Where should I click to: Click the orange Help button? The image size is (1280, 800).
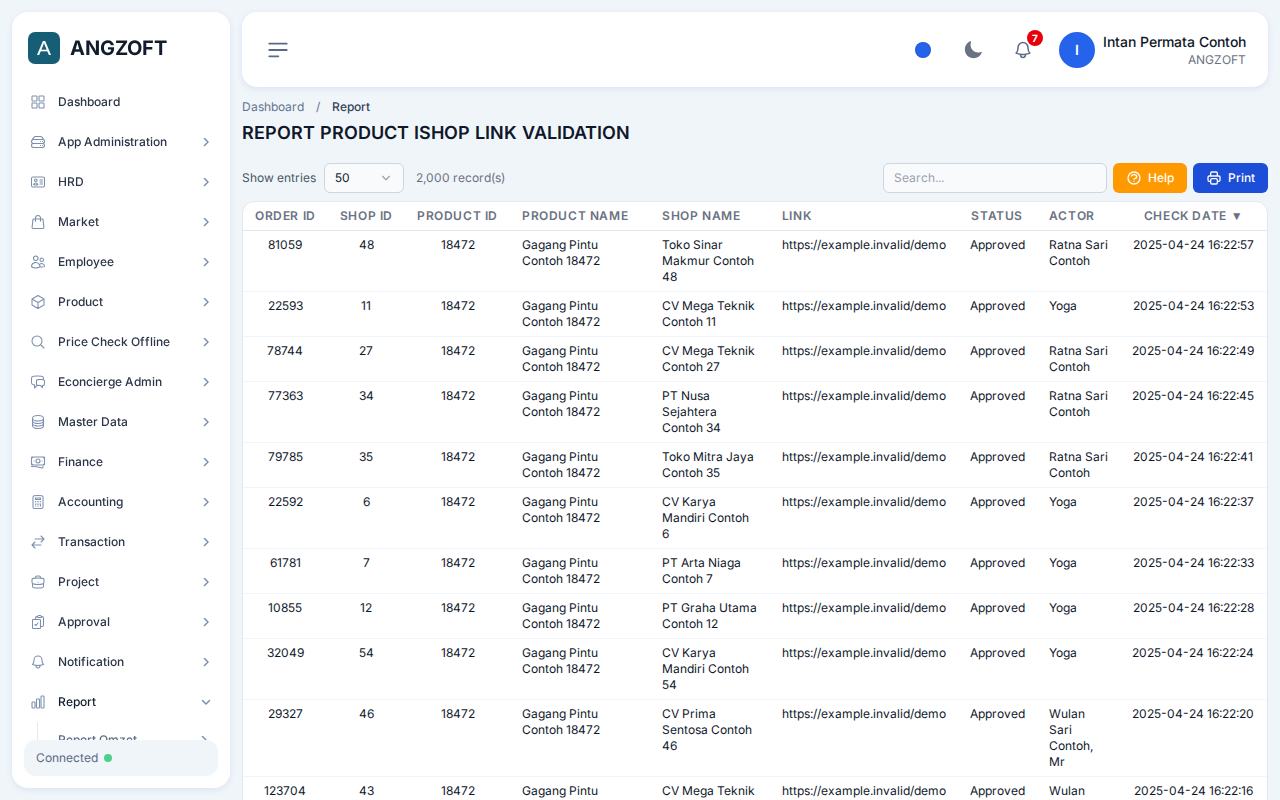click(1150, 178)
